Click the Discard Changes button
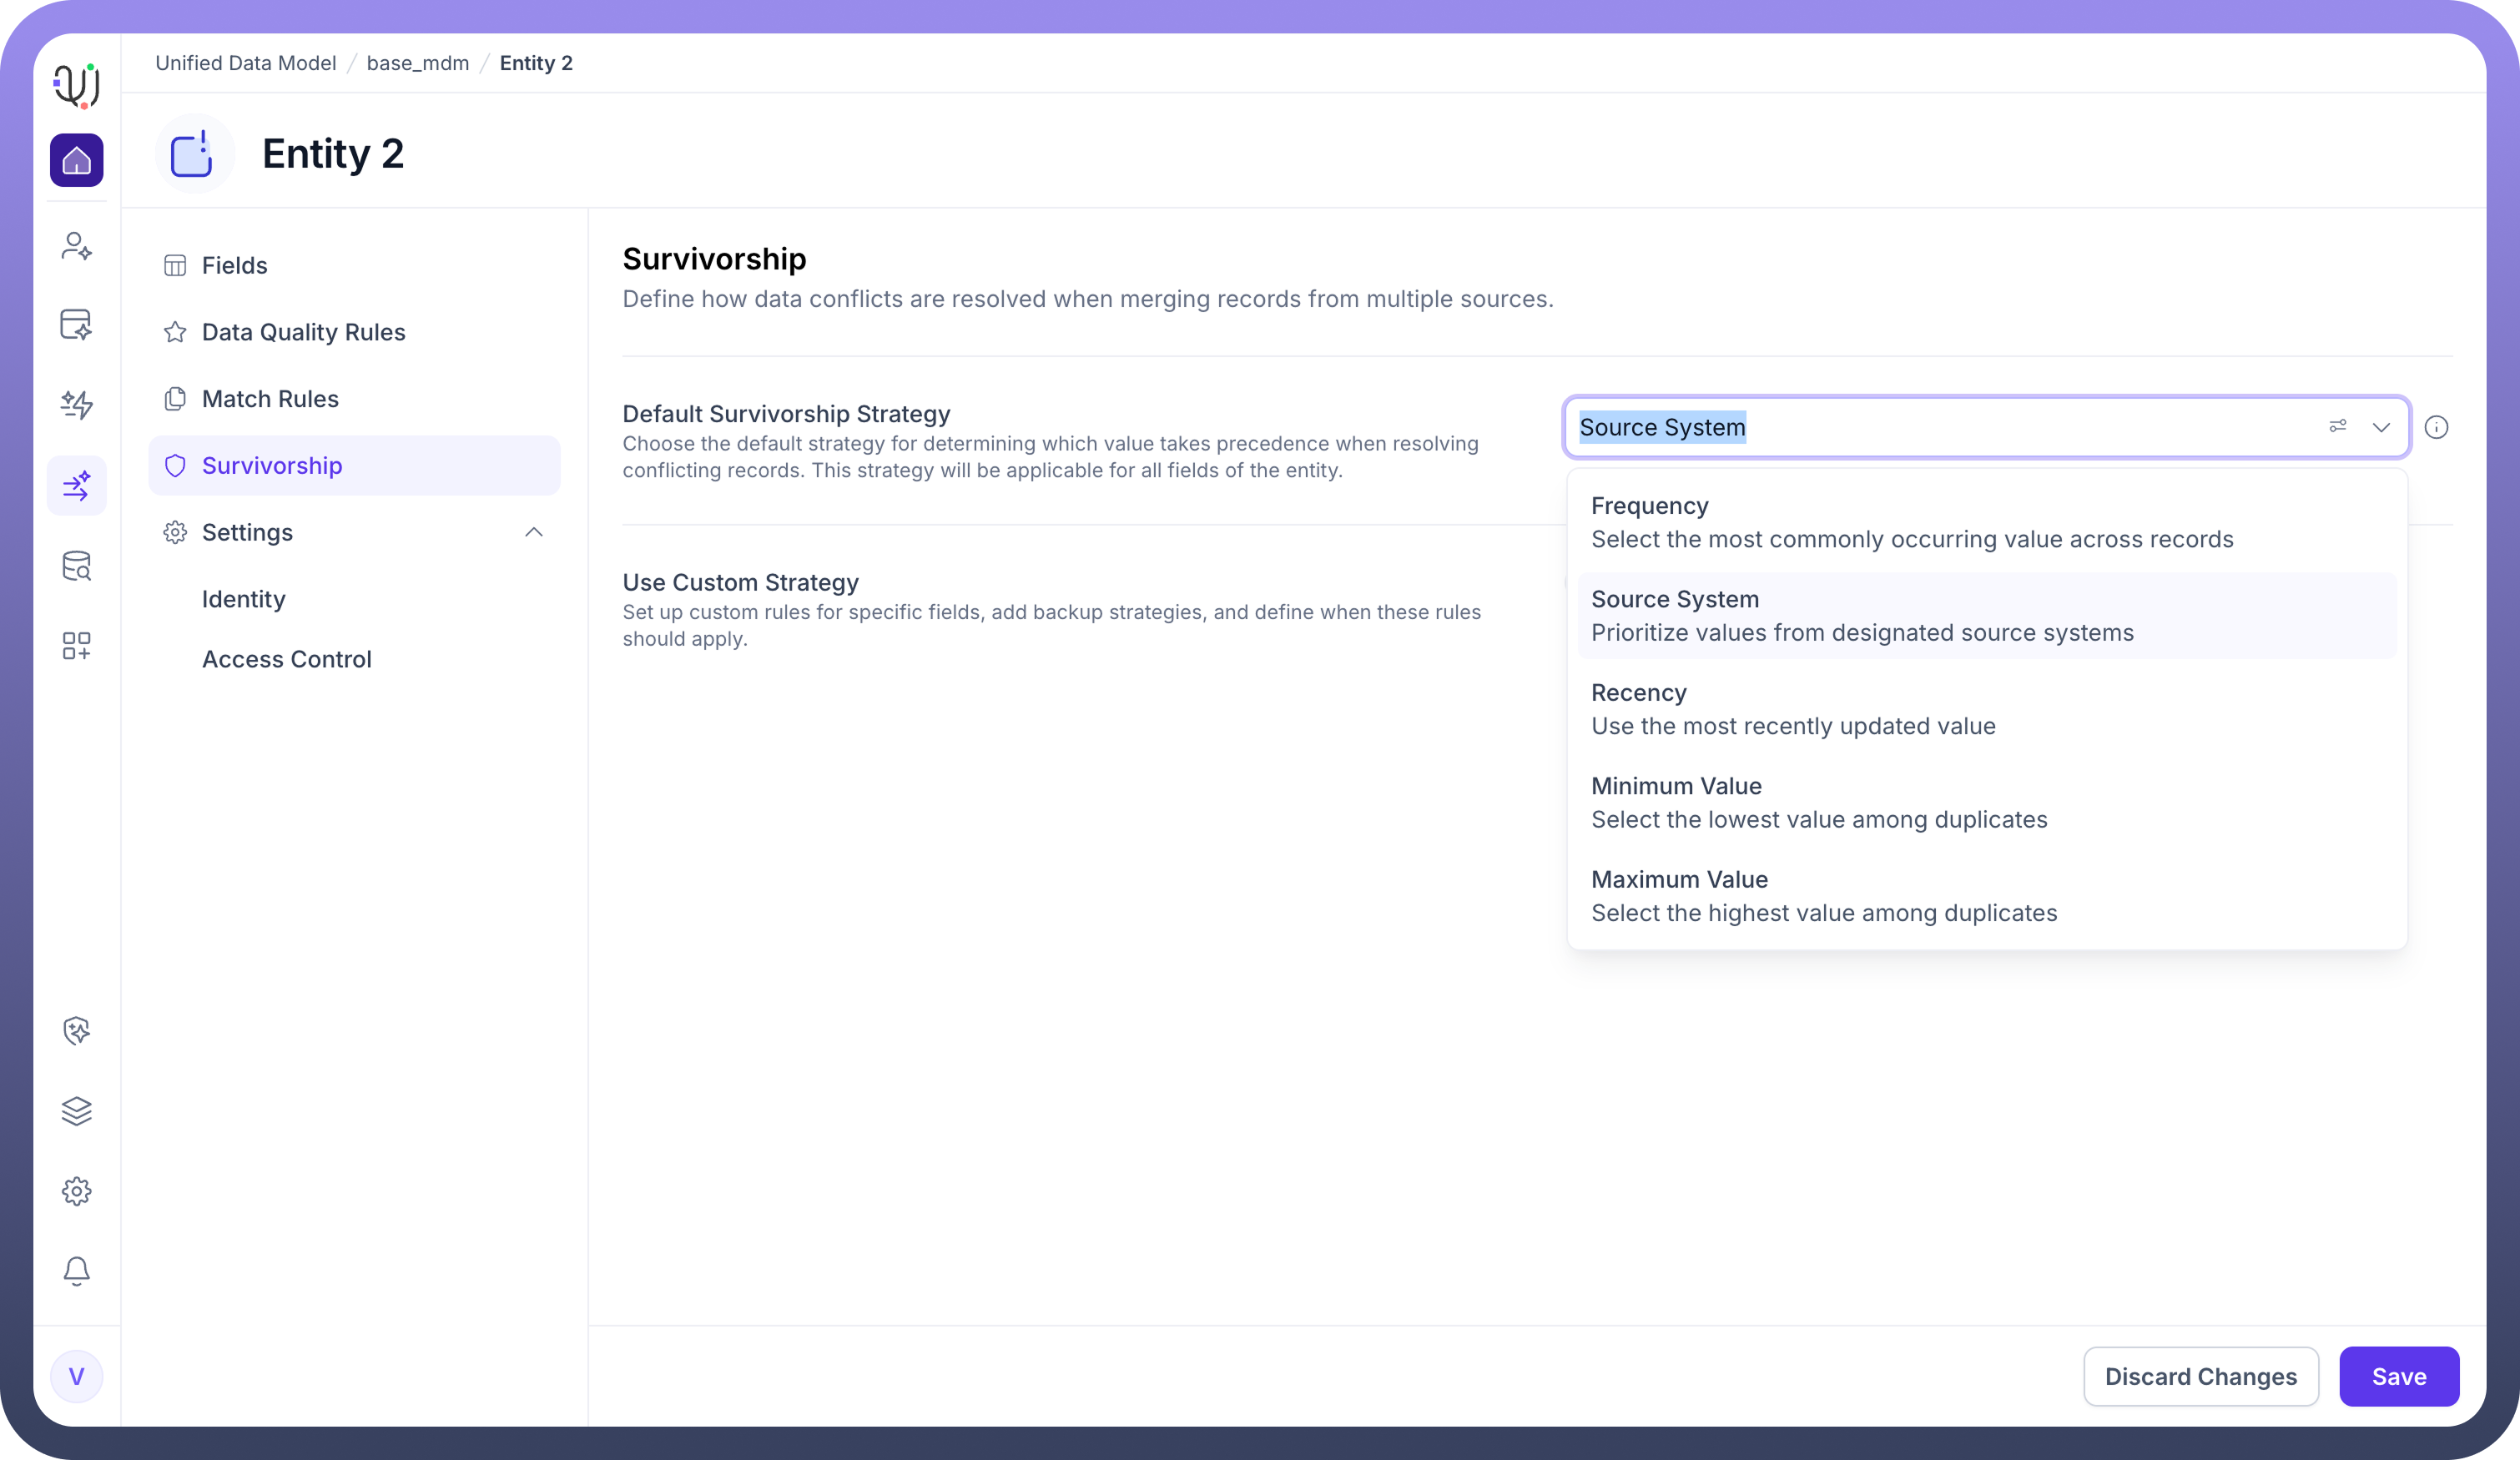Image resolution: width=2520 pixels, height=1460 pixels. (2200, 1376)
